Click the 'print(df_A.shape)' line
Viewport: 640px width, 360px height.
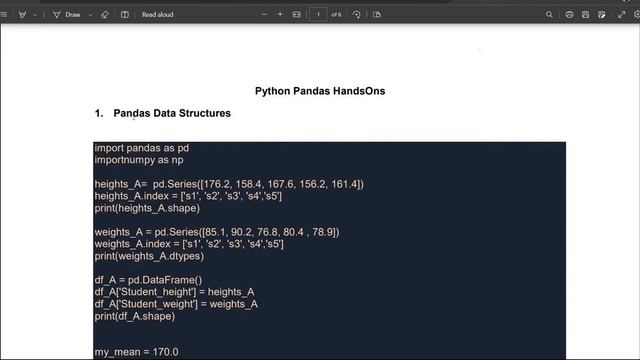[134, 316]
